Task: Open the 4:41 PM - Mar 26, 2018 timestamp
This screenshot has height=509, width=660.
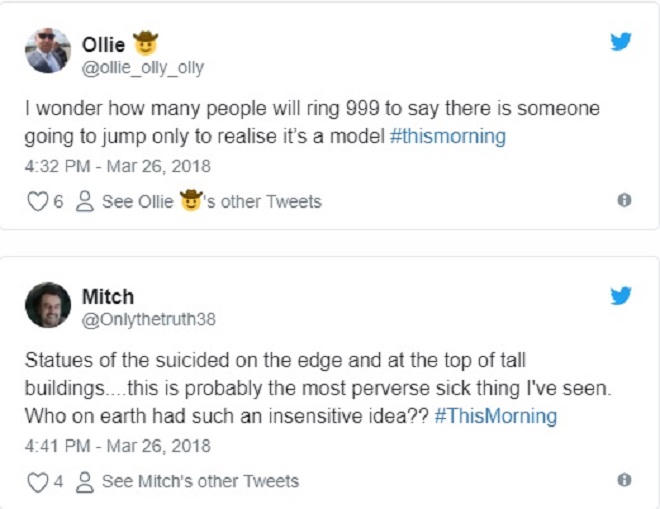Action: pyautogui.click(x=117, y=446)
